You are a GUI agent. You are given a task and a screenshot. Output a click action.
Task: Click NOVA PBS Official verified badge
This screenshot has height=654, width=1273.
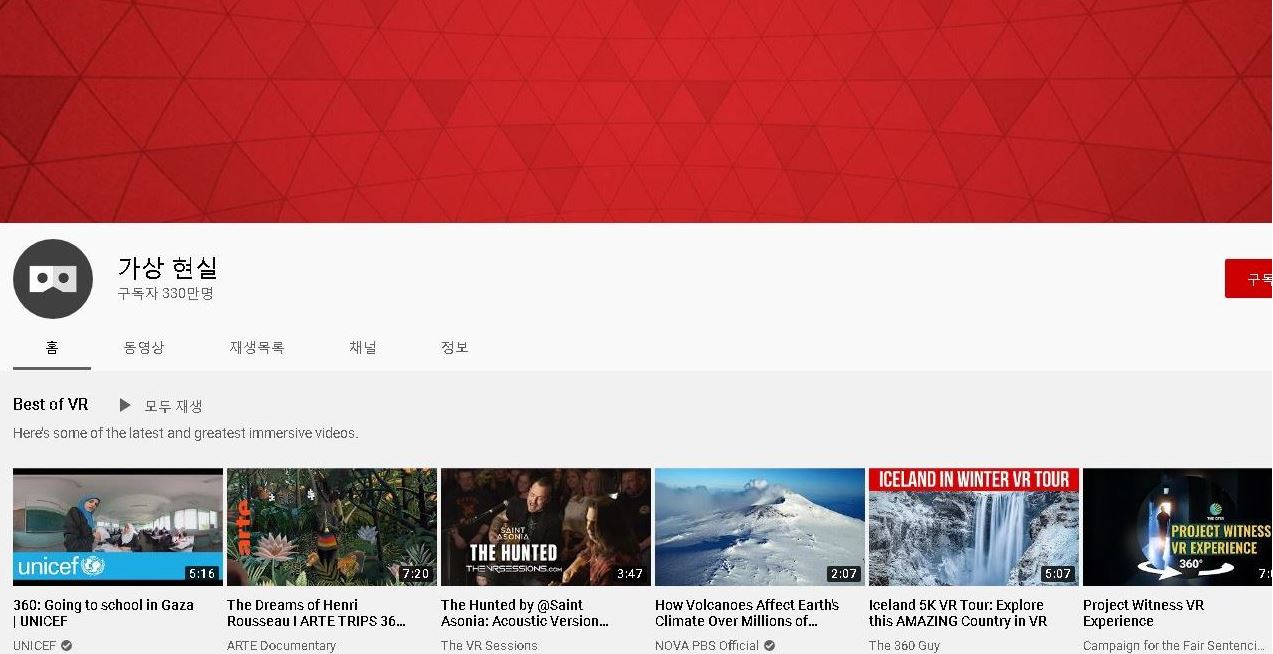coord(769,646)
